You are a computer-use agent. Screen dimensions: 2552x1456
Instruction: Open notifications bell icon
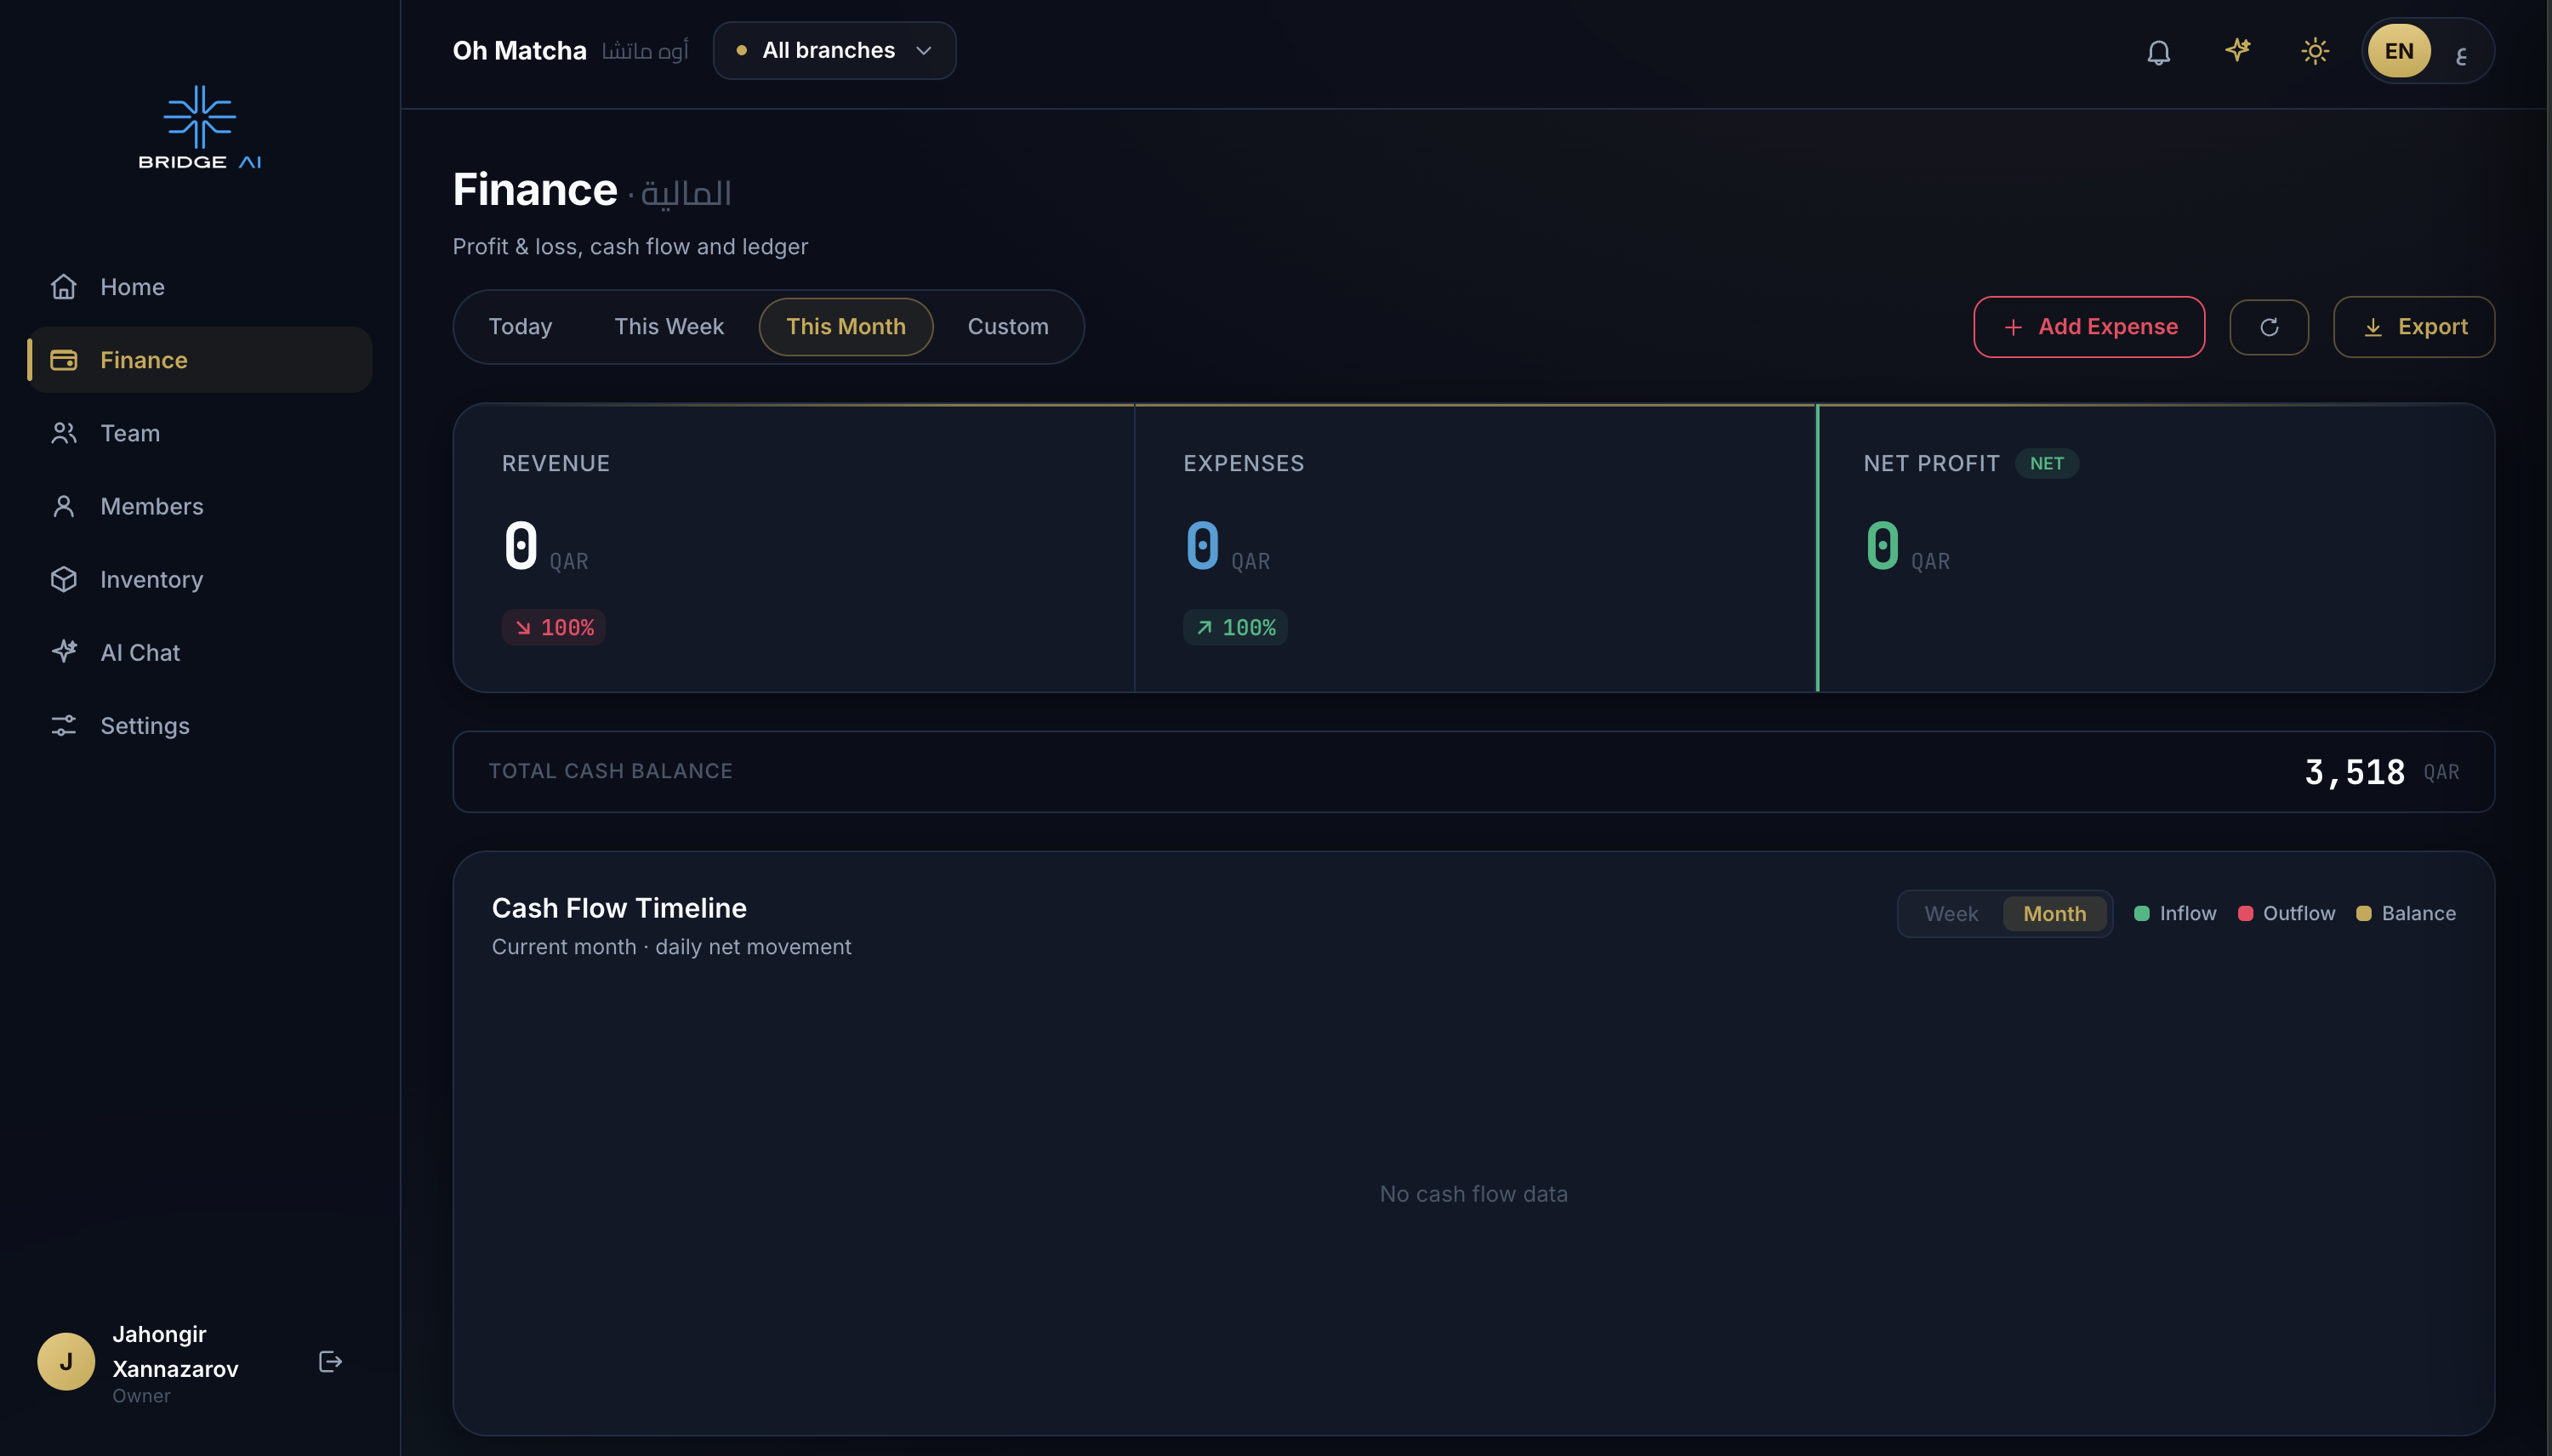pyautogui.click(x=2159, y=52)
